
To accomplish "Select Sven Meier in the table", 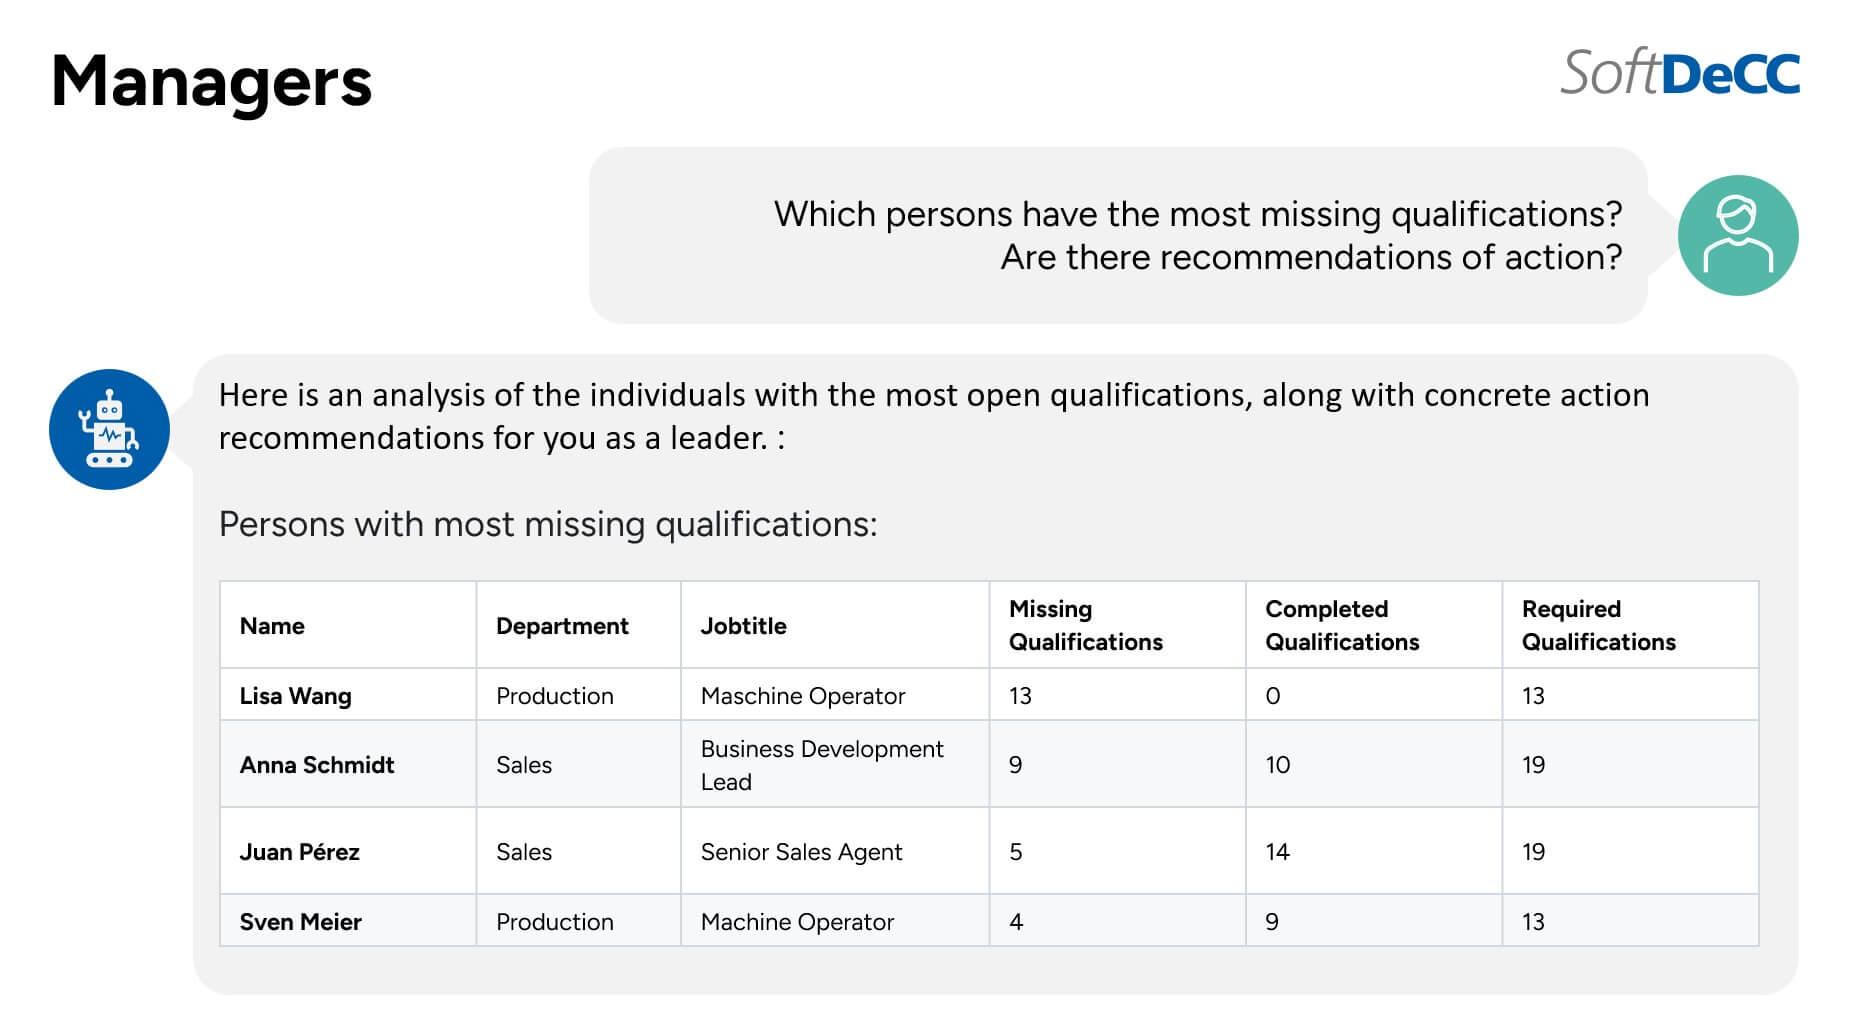I will pos(300,922).
